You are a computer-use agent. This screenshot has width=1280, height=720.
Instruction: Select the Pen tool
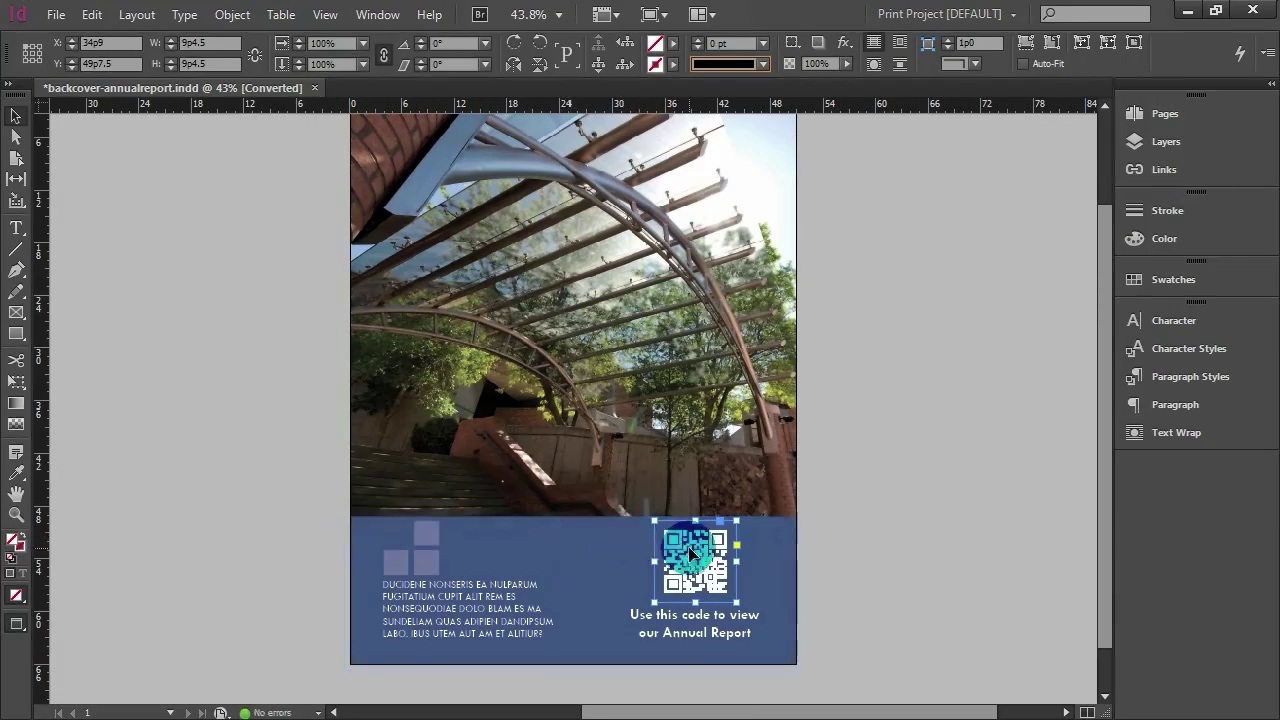[16, 270]
